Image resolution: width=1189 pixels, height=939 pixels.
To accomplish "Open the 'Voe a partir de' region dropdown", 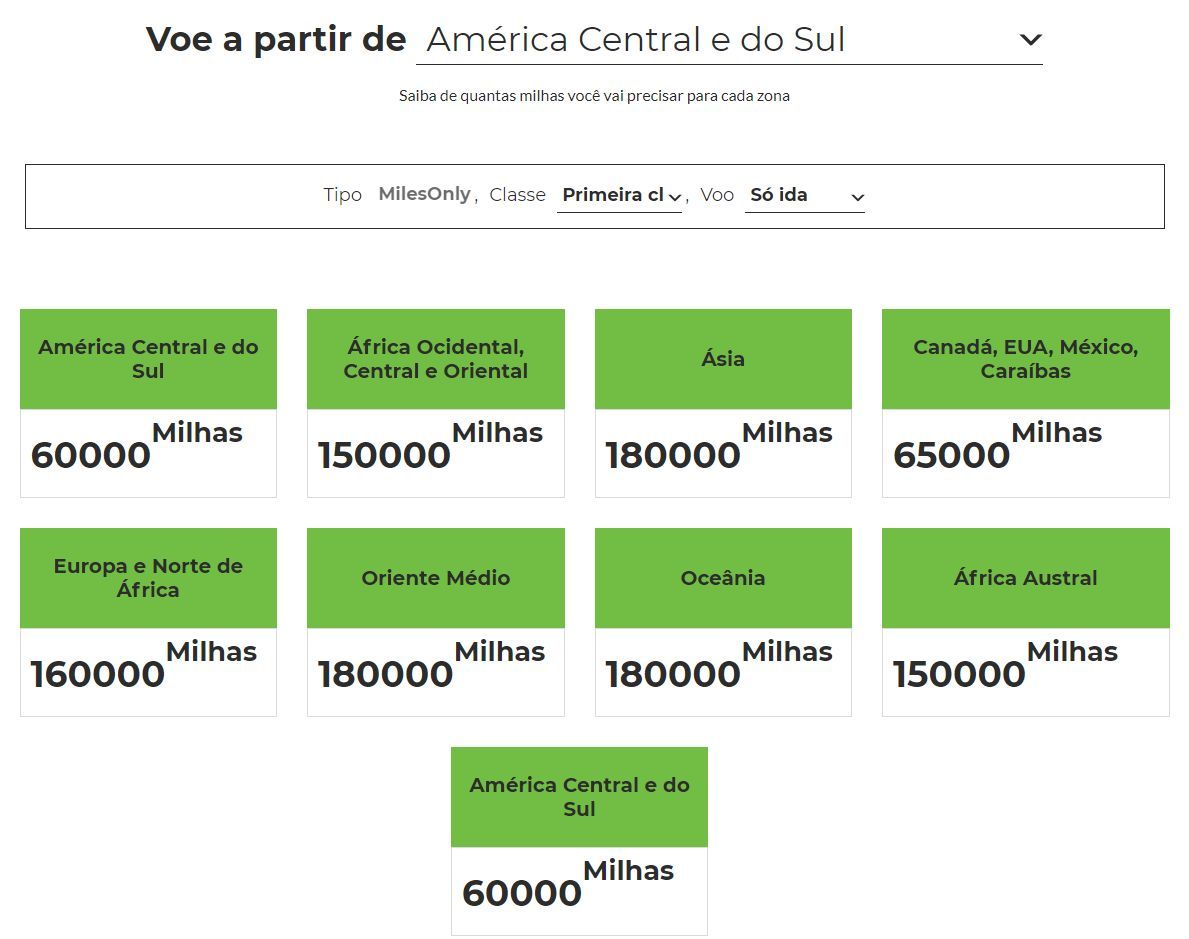I will coord(729,40).
